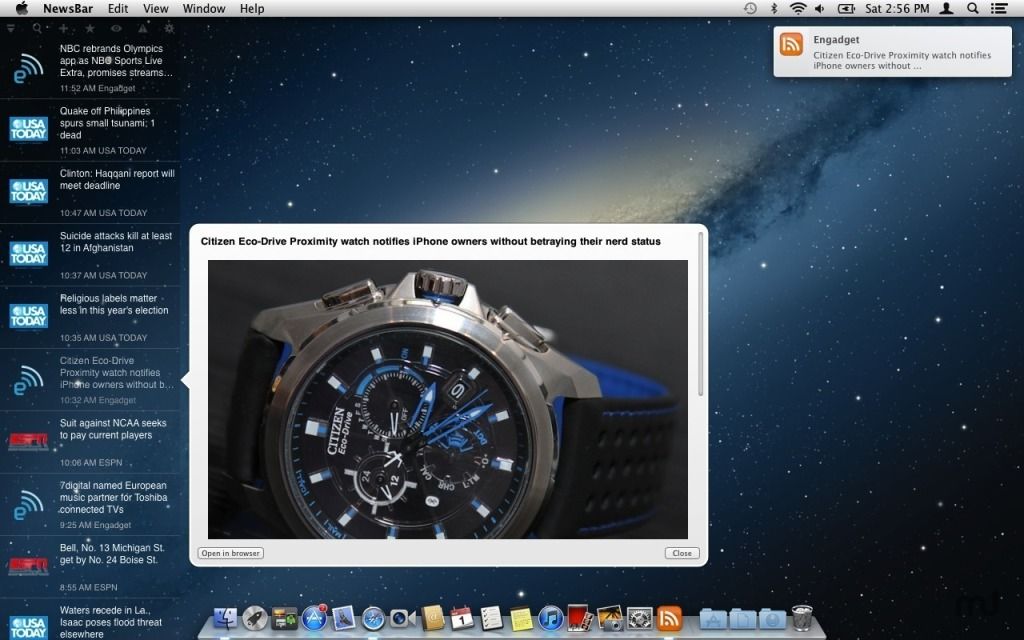
Task: Open iTunes from the Dock
Action: pyautogui.click(x=551, y=618)
